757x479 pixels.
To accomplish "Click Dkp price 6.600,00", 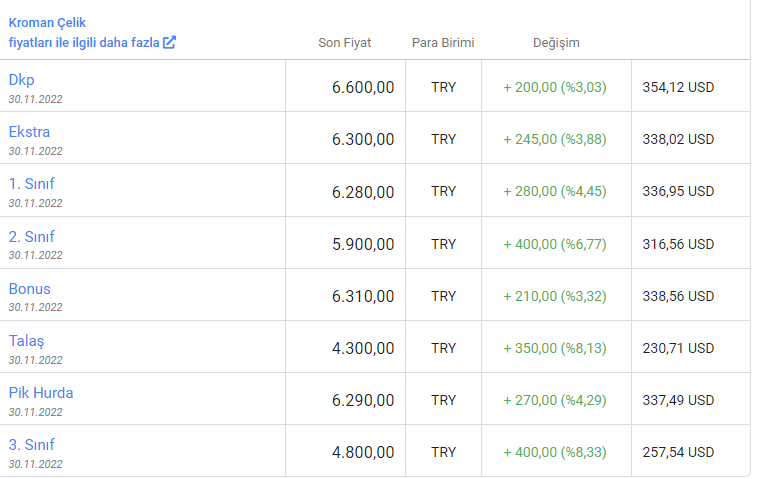I will point(363,87).
